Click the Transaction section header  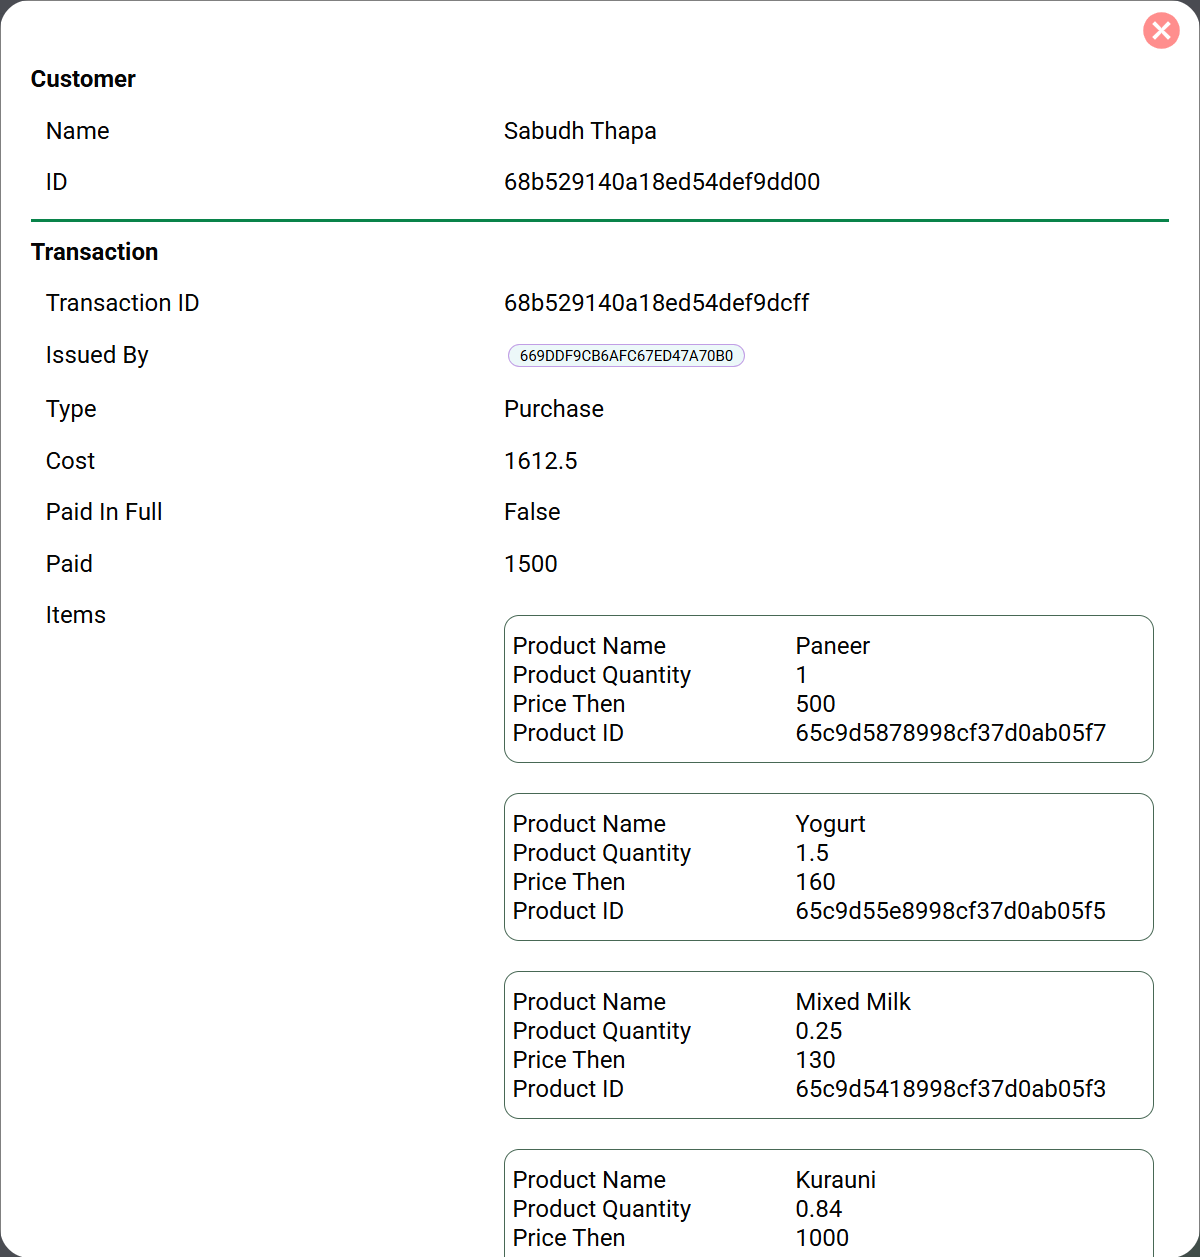(94, 252)
